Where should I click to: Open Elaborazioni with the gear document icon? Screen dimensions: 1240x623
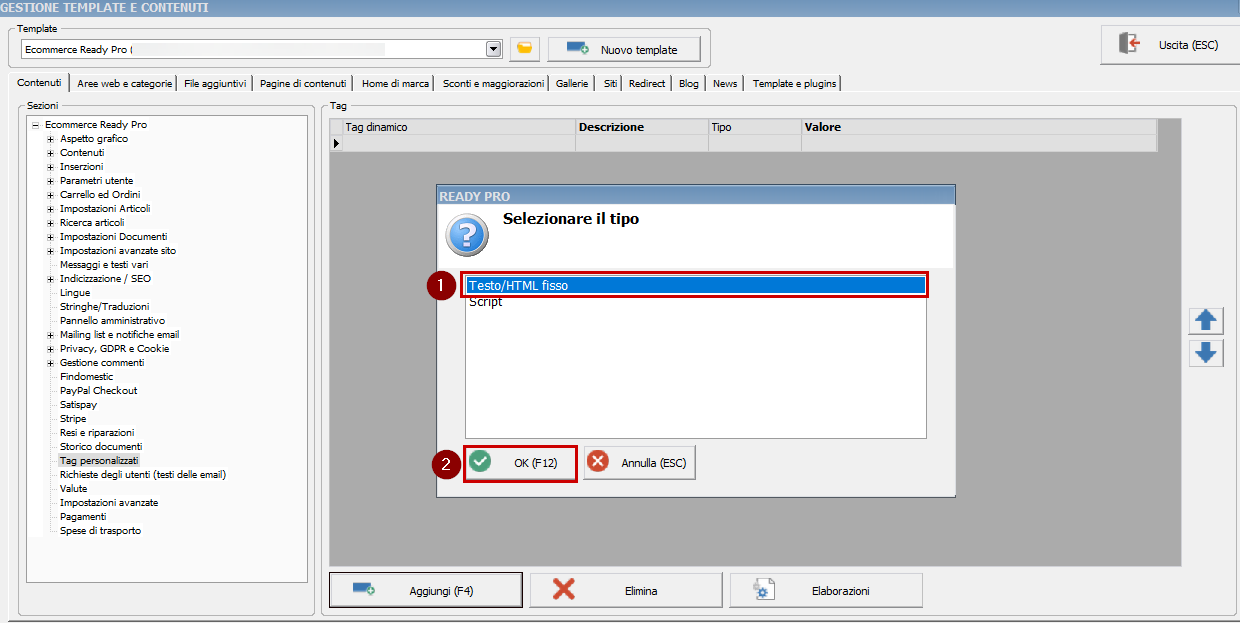(825, 591)
